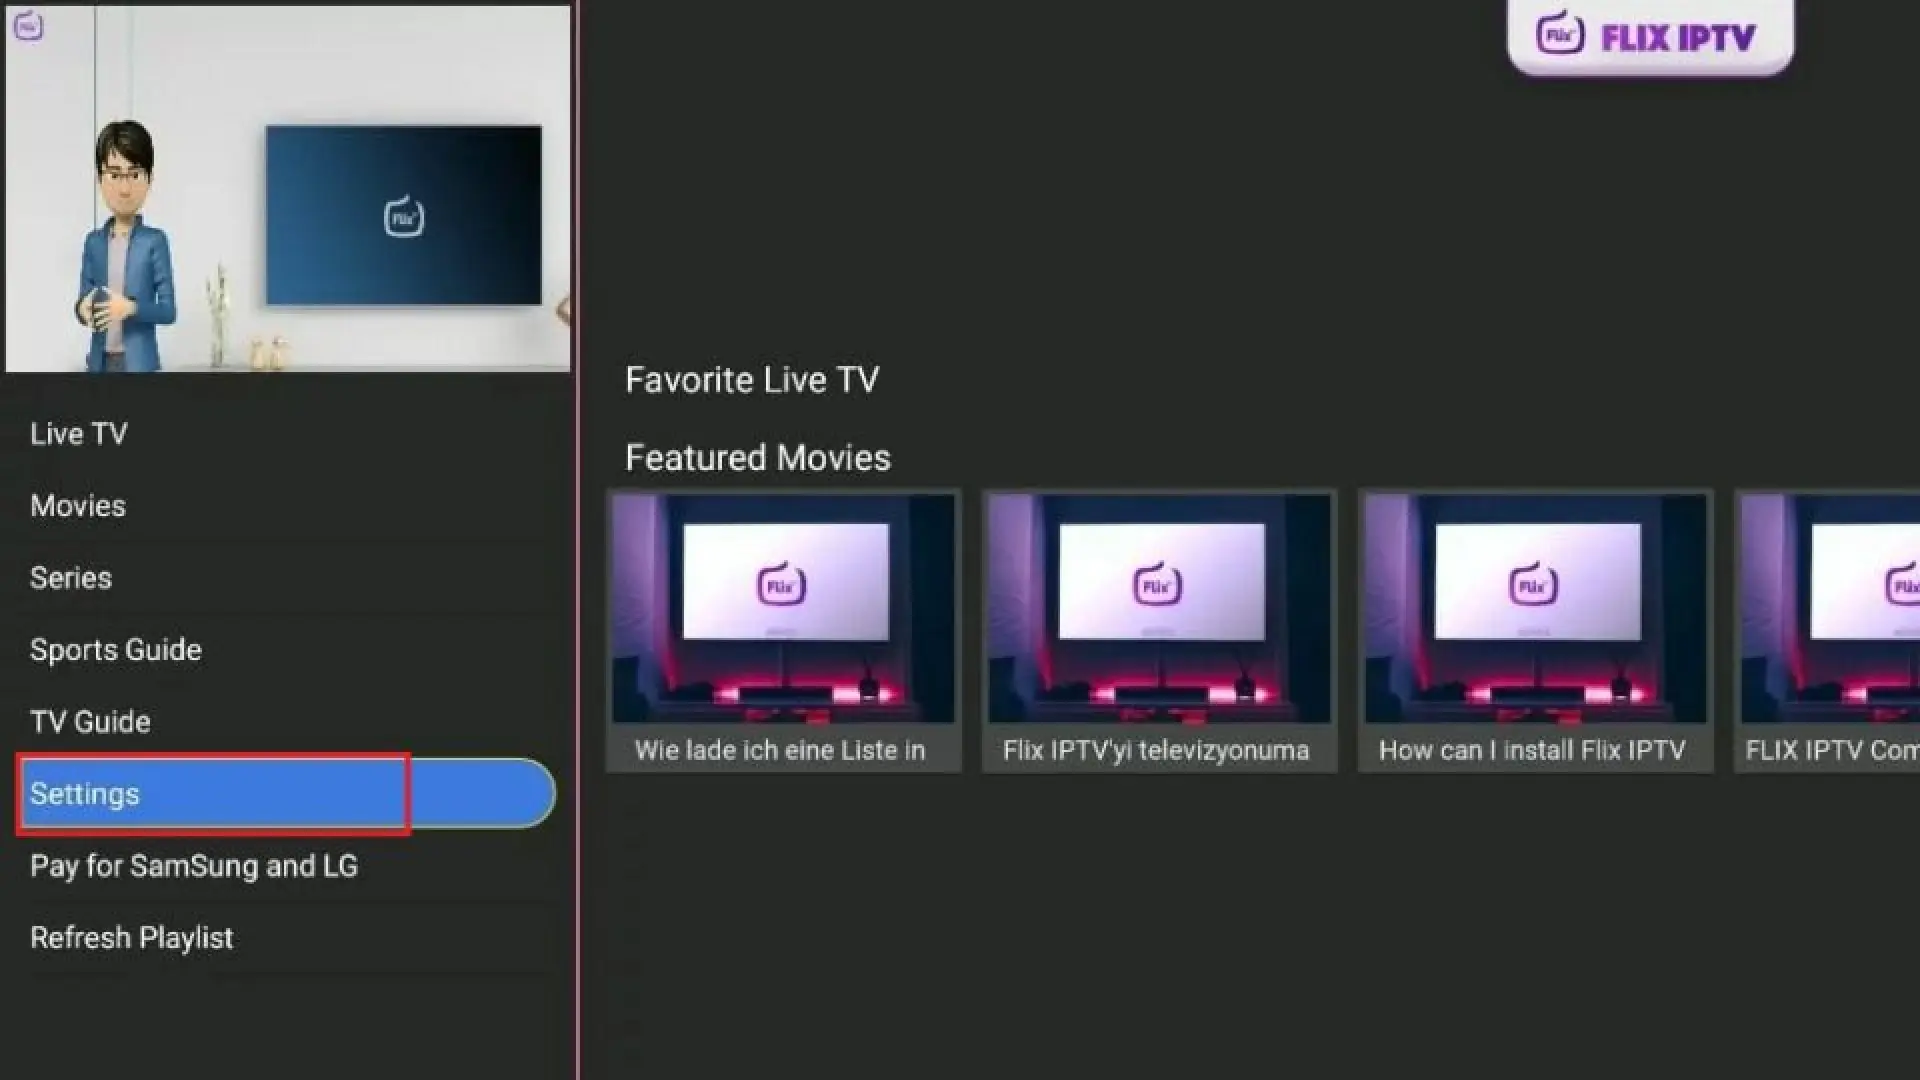Click the Refresh Playlist button

click(x=131, y=938)
